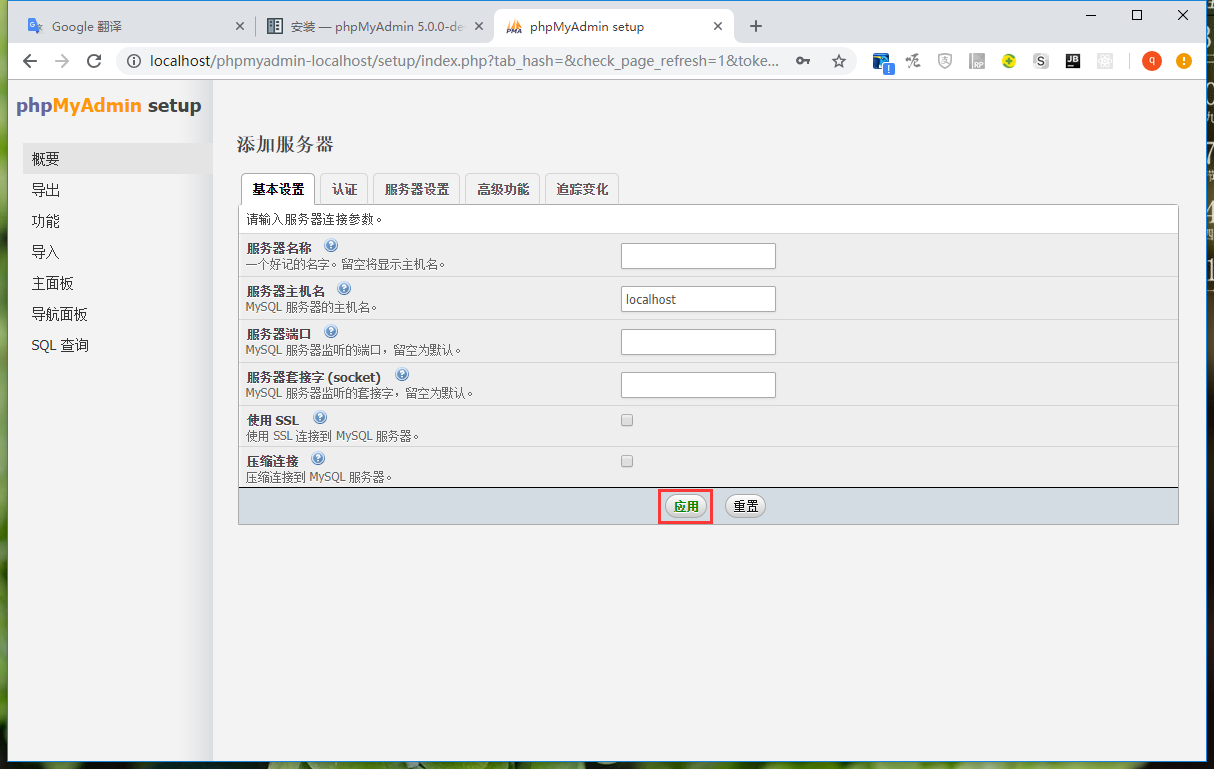The height and width of the screenshot is (769, 1214).
Task: Click the 重置 button
Action: tap(745, 506)
